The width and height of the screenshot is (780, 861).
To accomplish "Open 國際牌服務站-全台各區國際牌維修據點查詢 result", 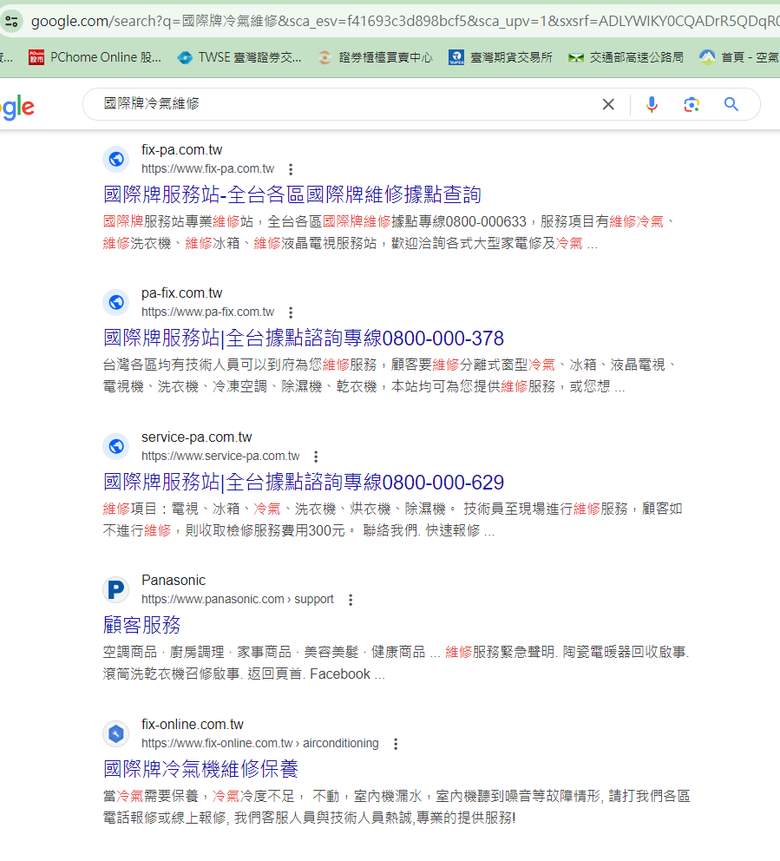I will pyautogui.click(x=292, y=194).
